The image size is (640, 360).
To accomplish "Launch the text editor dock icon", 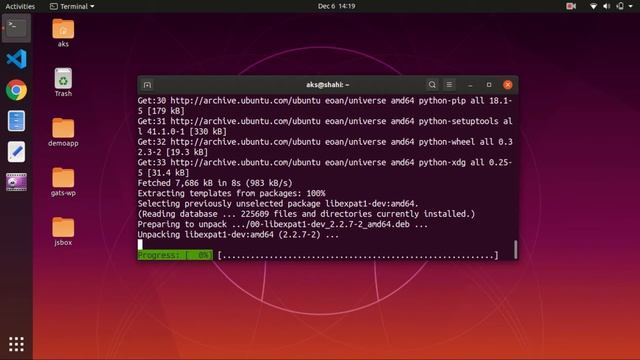I will pos(16,152).
